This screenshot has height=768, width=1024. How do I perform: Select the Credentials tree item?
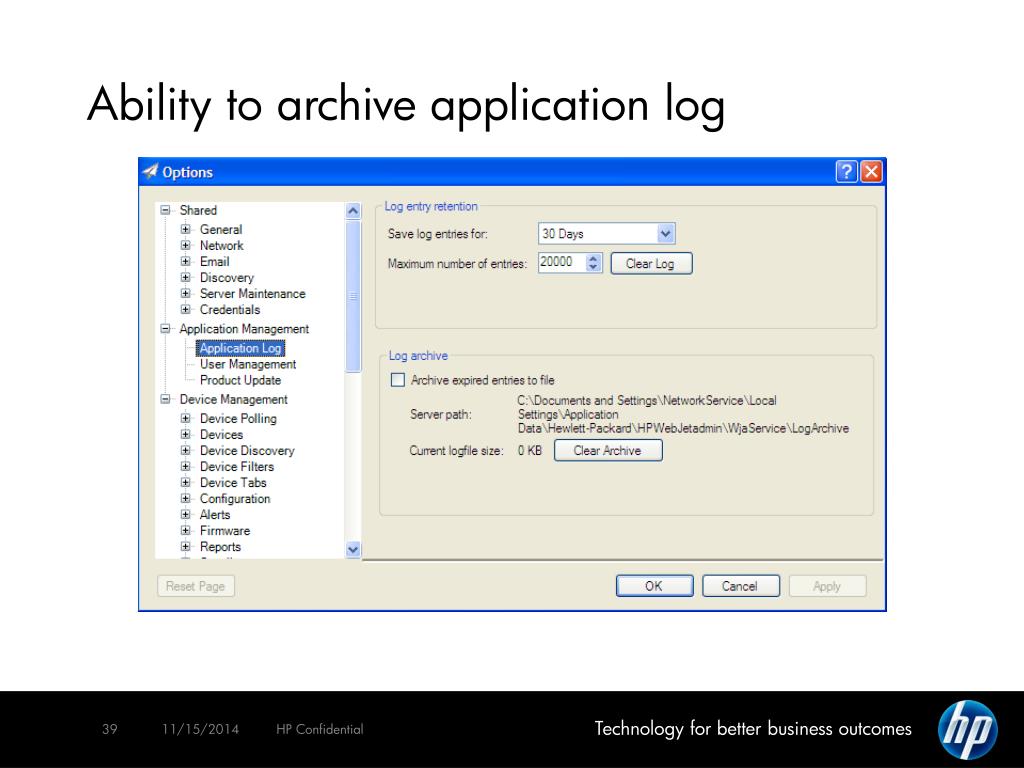(x=230, y=310)
